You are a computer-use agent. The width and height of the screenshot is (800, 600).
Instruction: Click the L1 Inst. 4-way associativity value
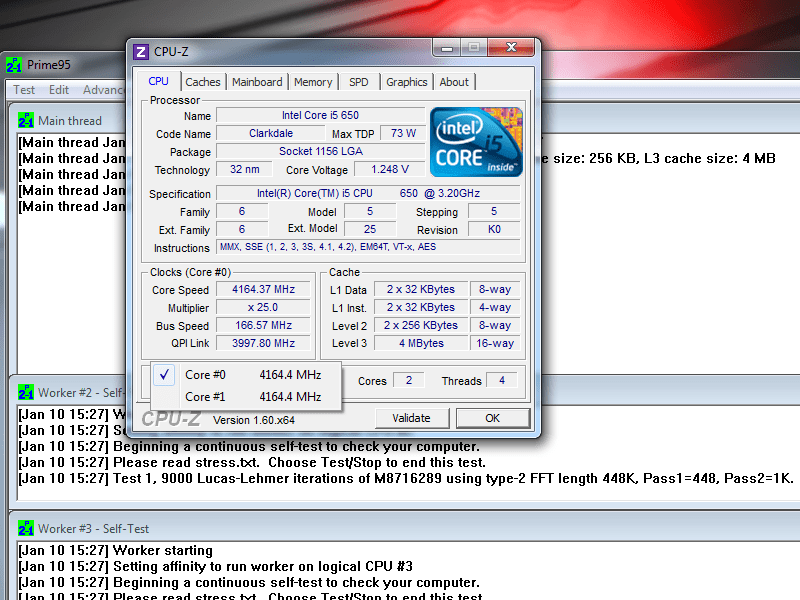[495, 308]
